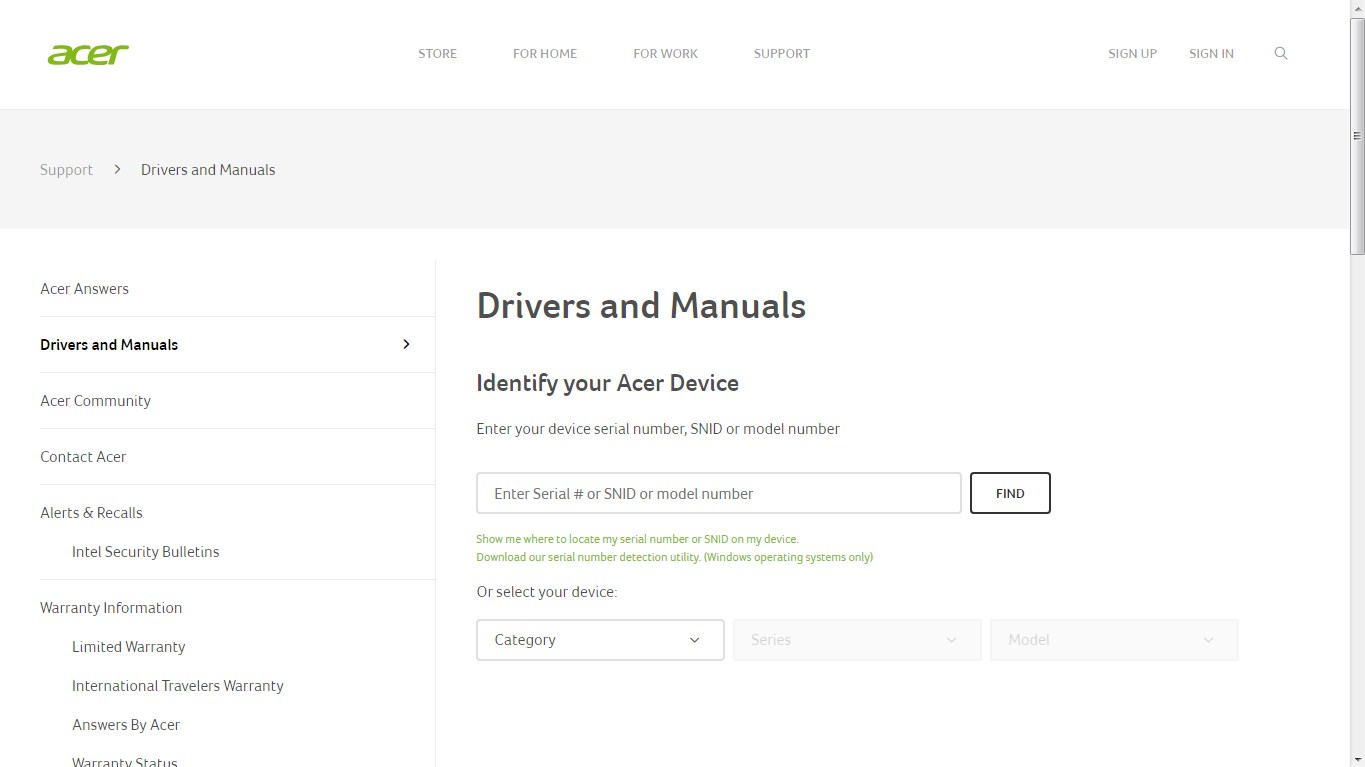The image size is (1365, 767).
Task: Click the Acer logo
Action: pos(88,54)
